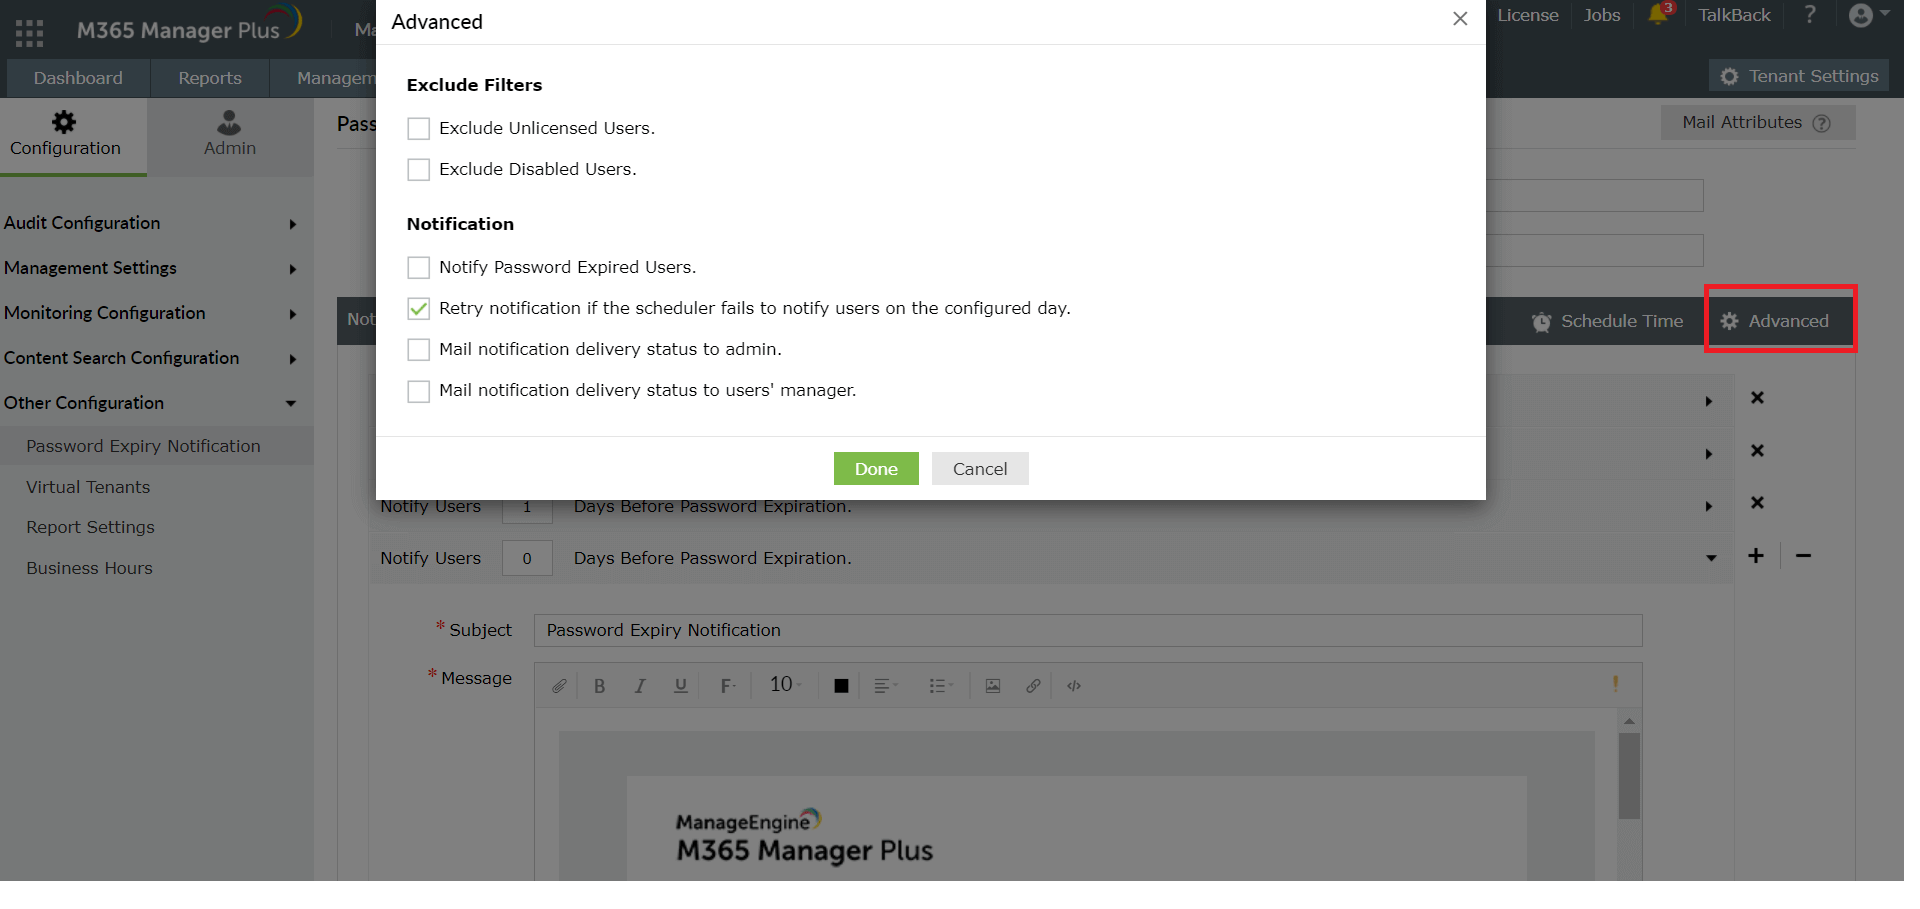
Task: Click the attachment paperclip icon in editor
Action: (559, 686)
